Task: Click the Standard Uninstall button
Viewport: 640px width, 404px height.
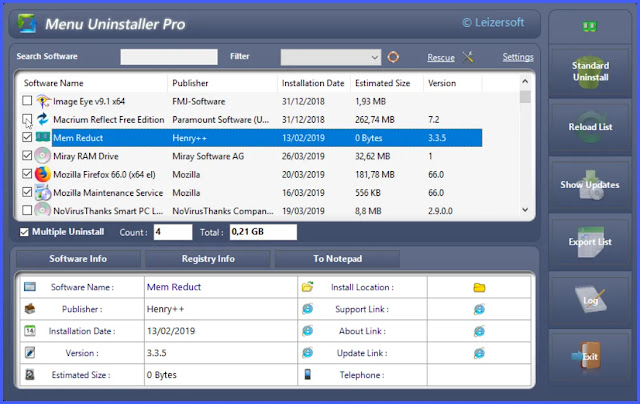Action: pos(590,71)
